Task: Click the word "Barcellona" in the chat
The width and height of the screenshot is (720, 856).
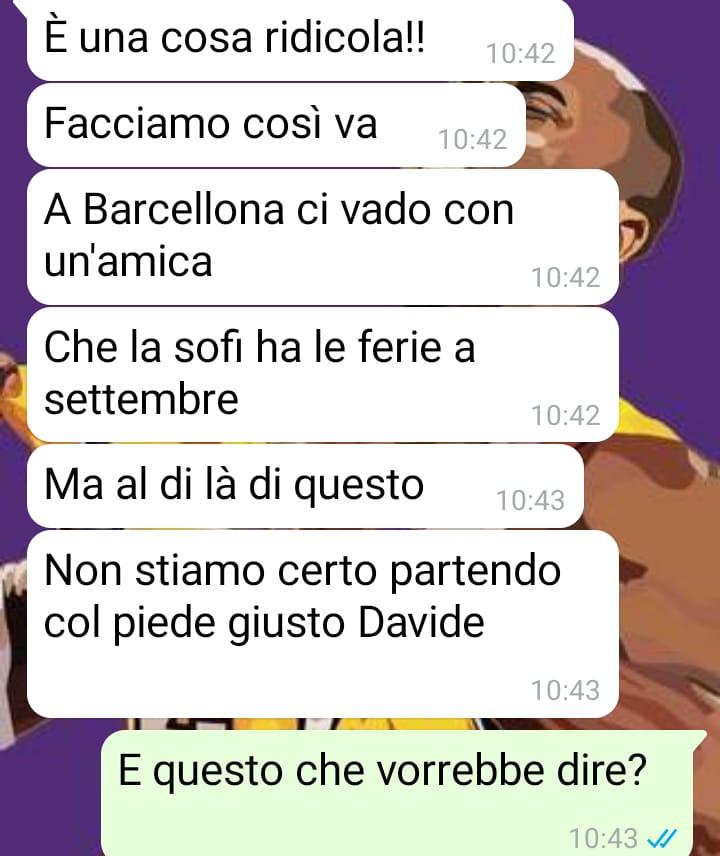Action: click(x=183, y=210)
